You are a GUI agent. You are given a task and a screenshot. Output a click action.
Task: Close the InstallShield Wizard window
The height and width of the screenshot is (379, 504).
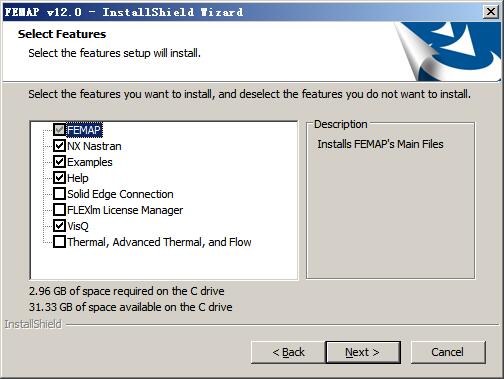point(491,12)
